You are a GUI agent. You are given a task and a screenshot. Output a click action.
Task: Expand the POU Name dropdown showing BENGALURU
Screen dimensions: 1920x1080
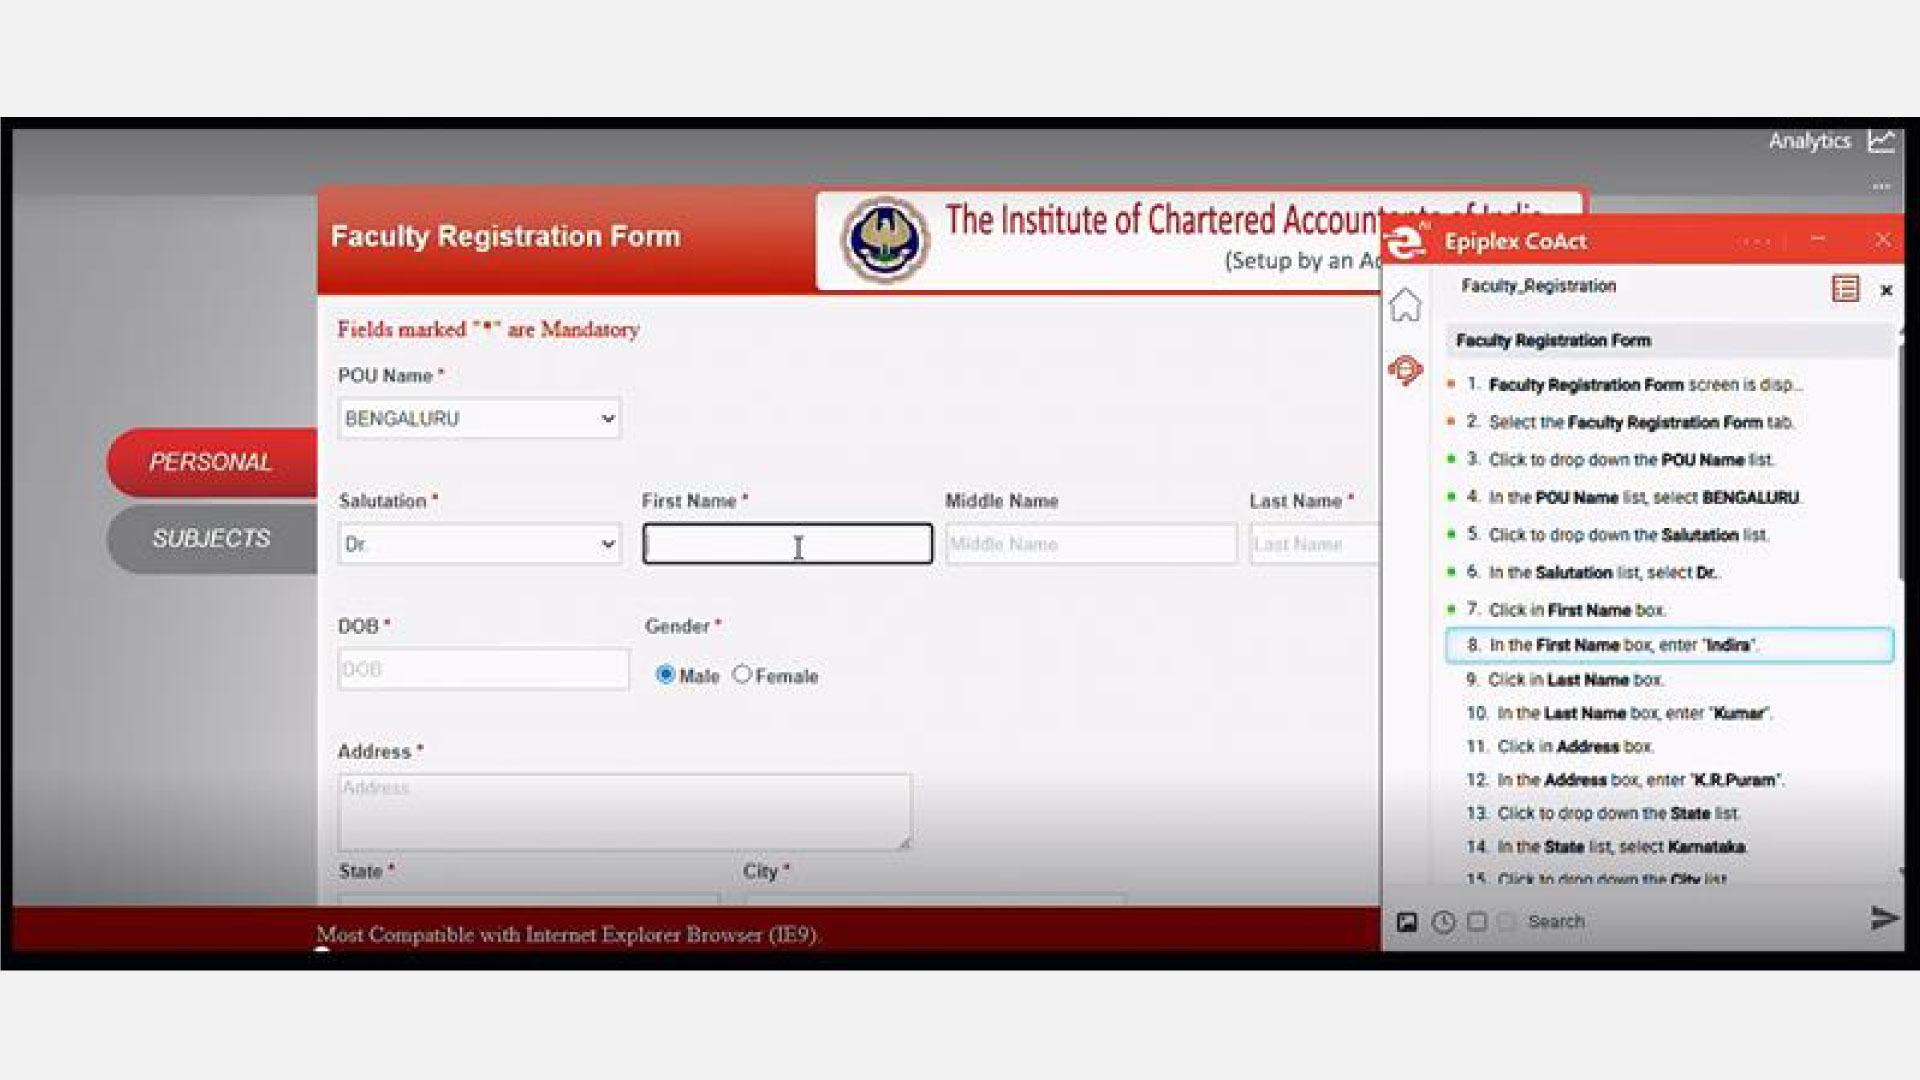coord(479,419)
